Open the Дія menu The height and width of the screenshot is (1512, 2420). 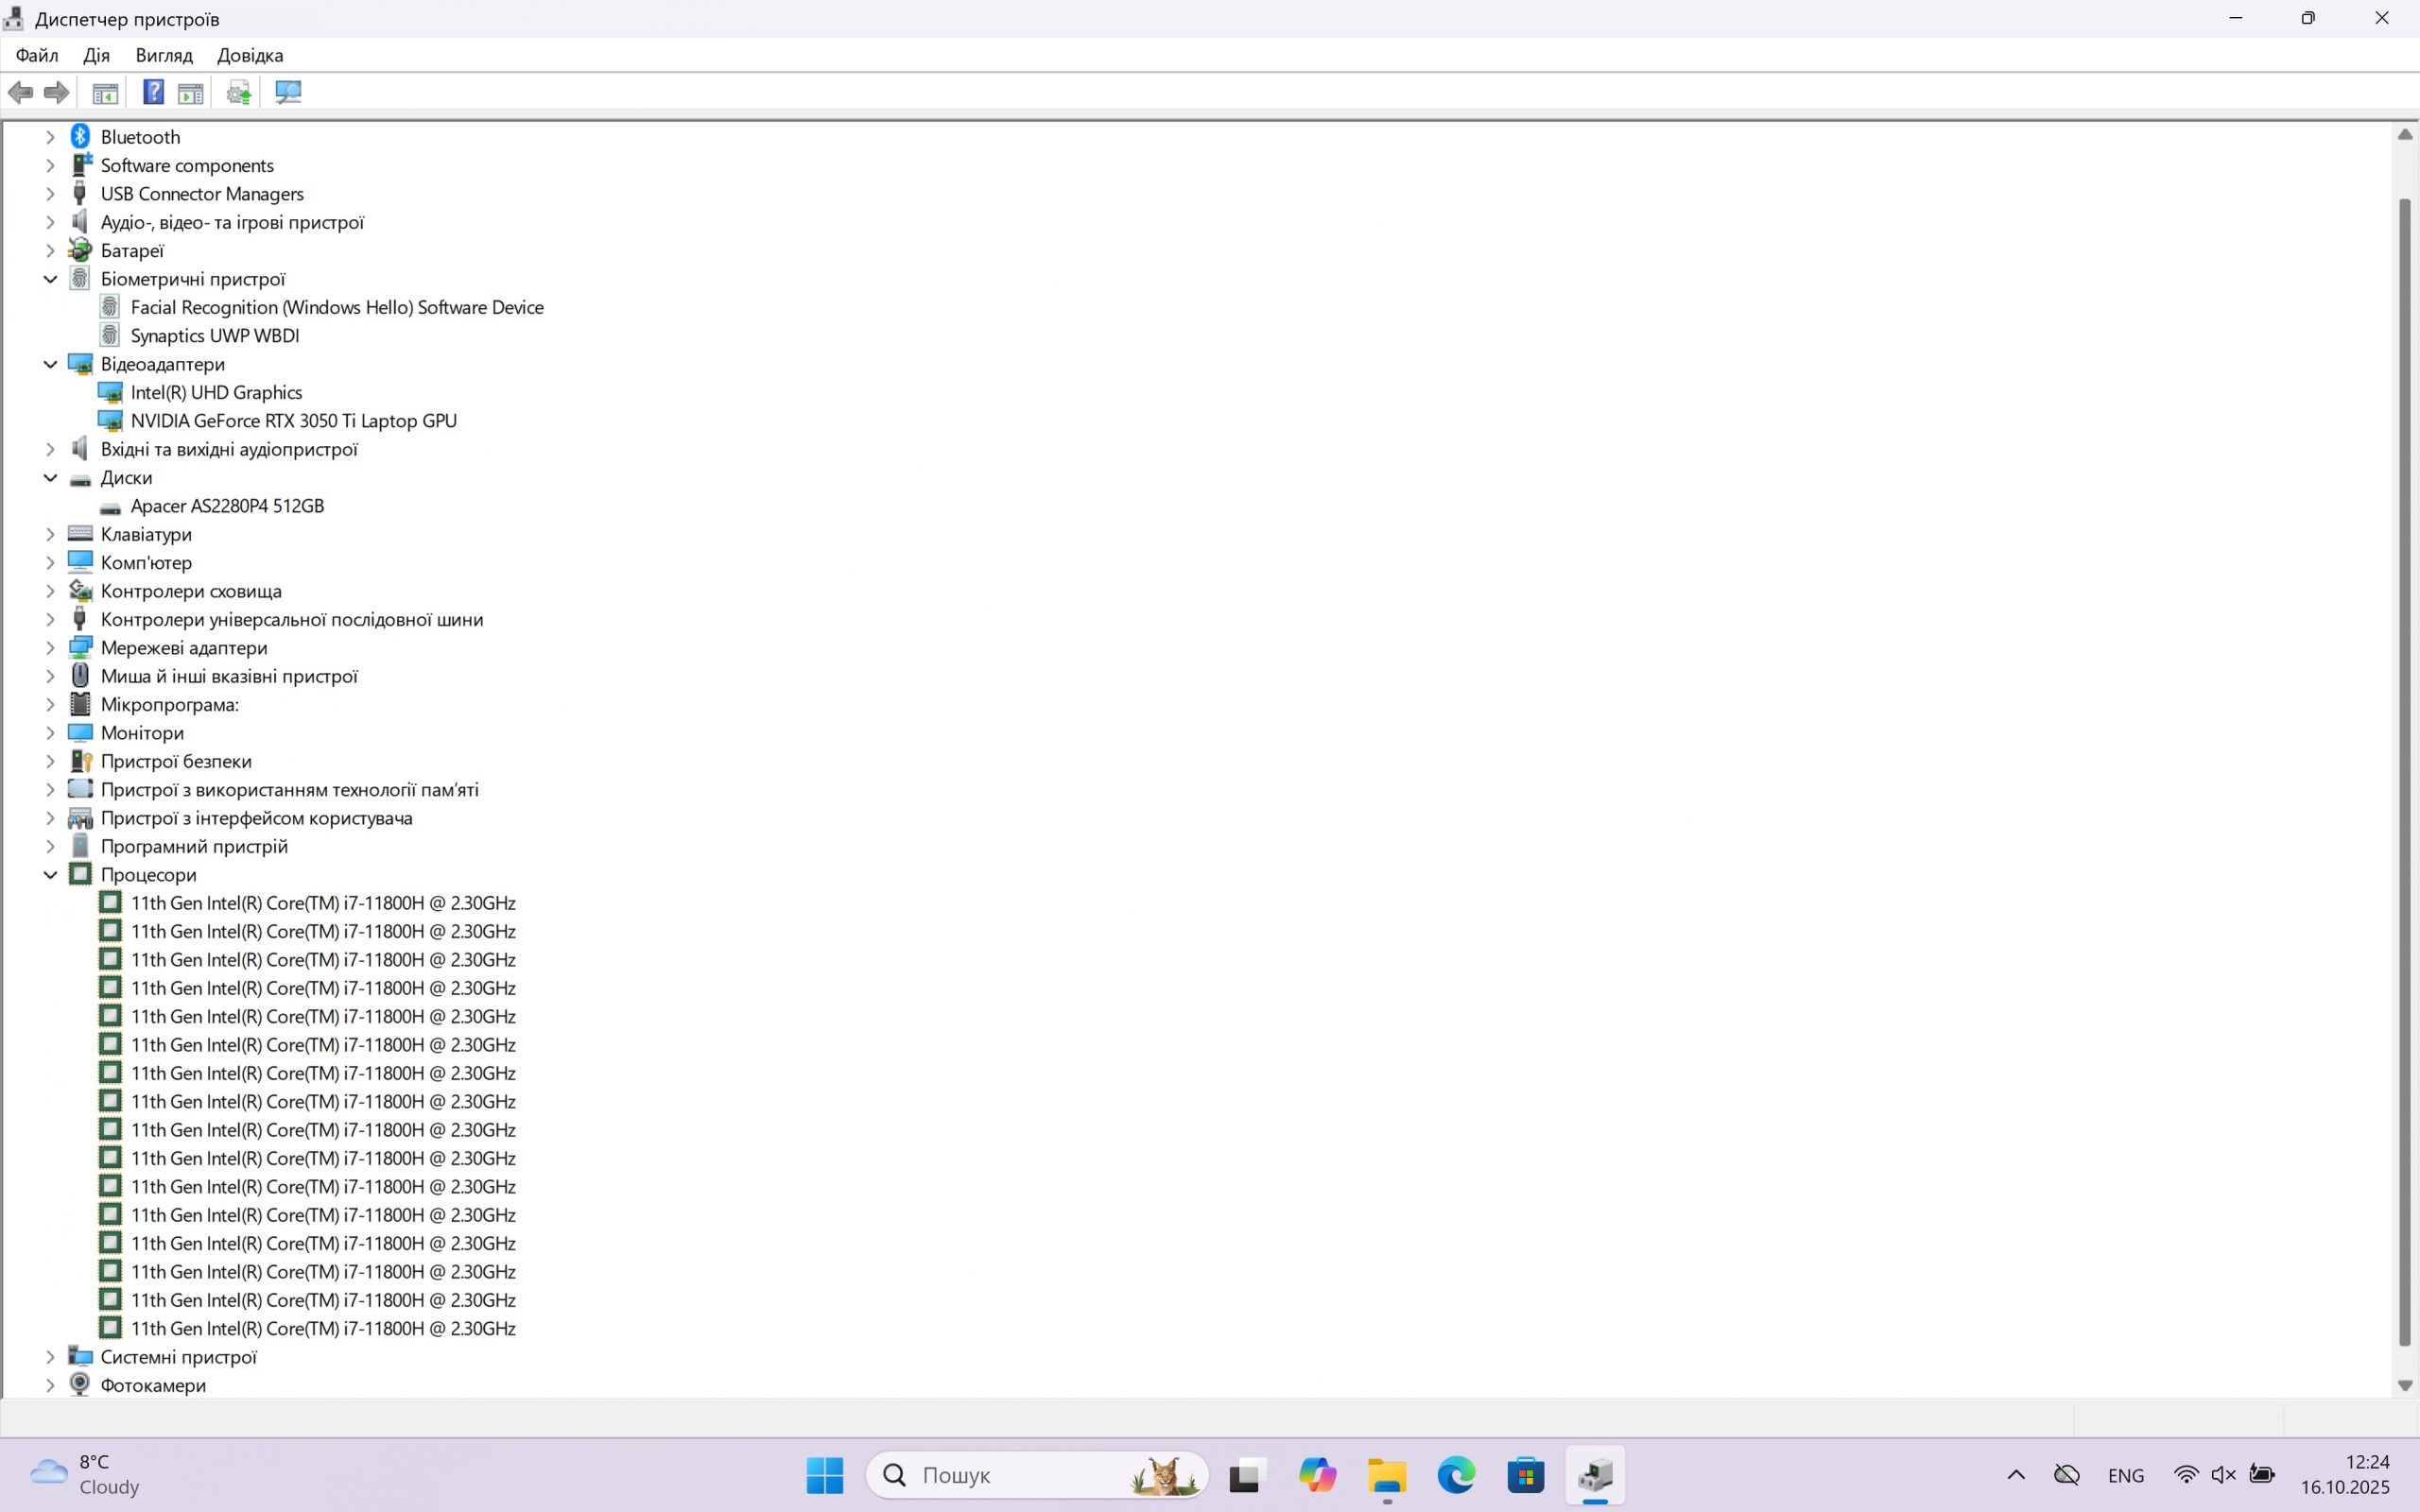(96, 56)
